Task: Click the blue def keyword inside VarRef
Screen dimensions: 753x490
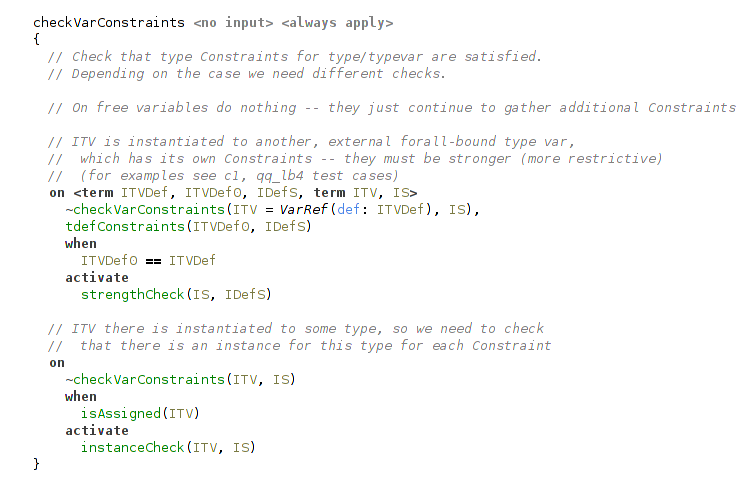Action: tap(348, 209)
